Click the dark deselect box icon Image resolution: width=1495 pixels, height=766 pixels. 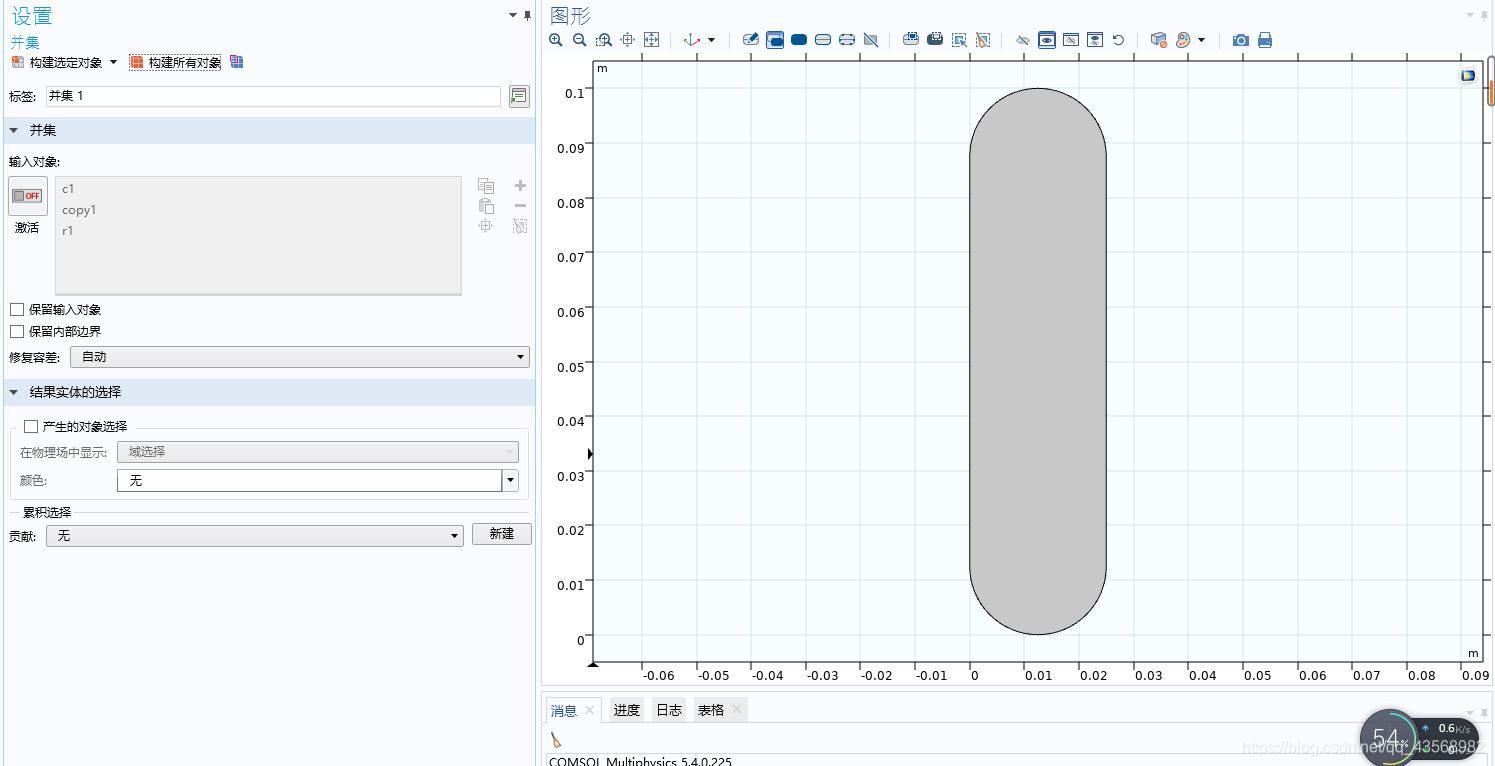(935, 40)
